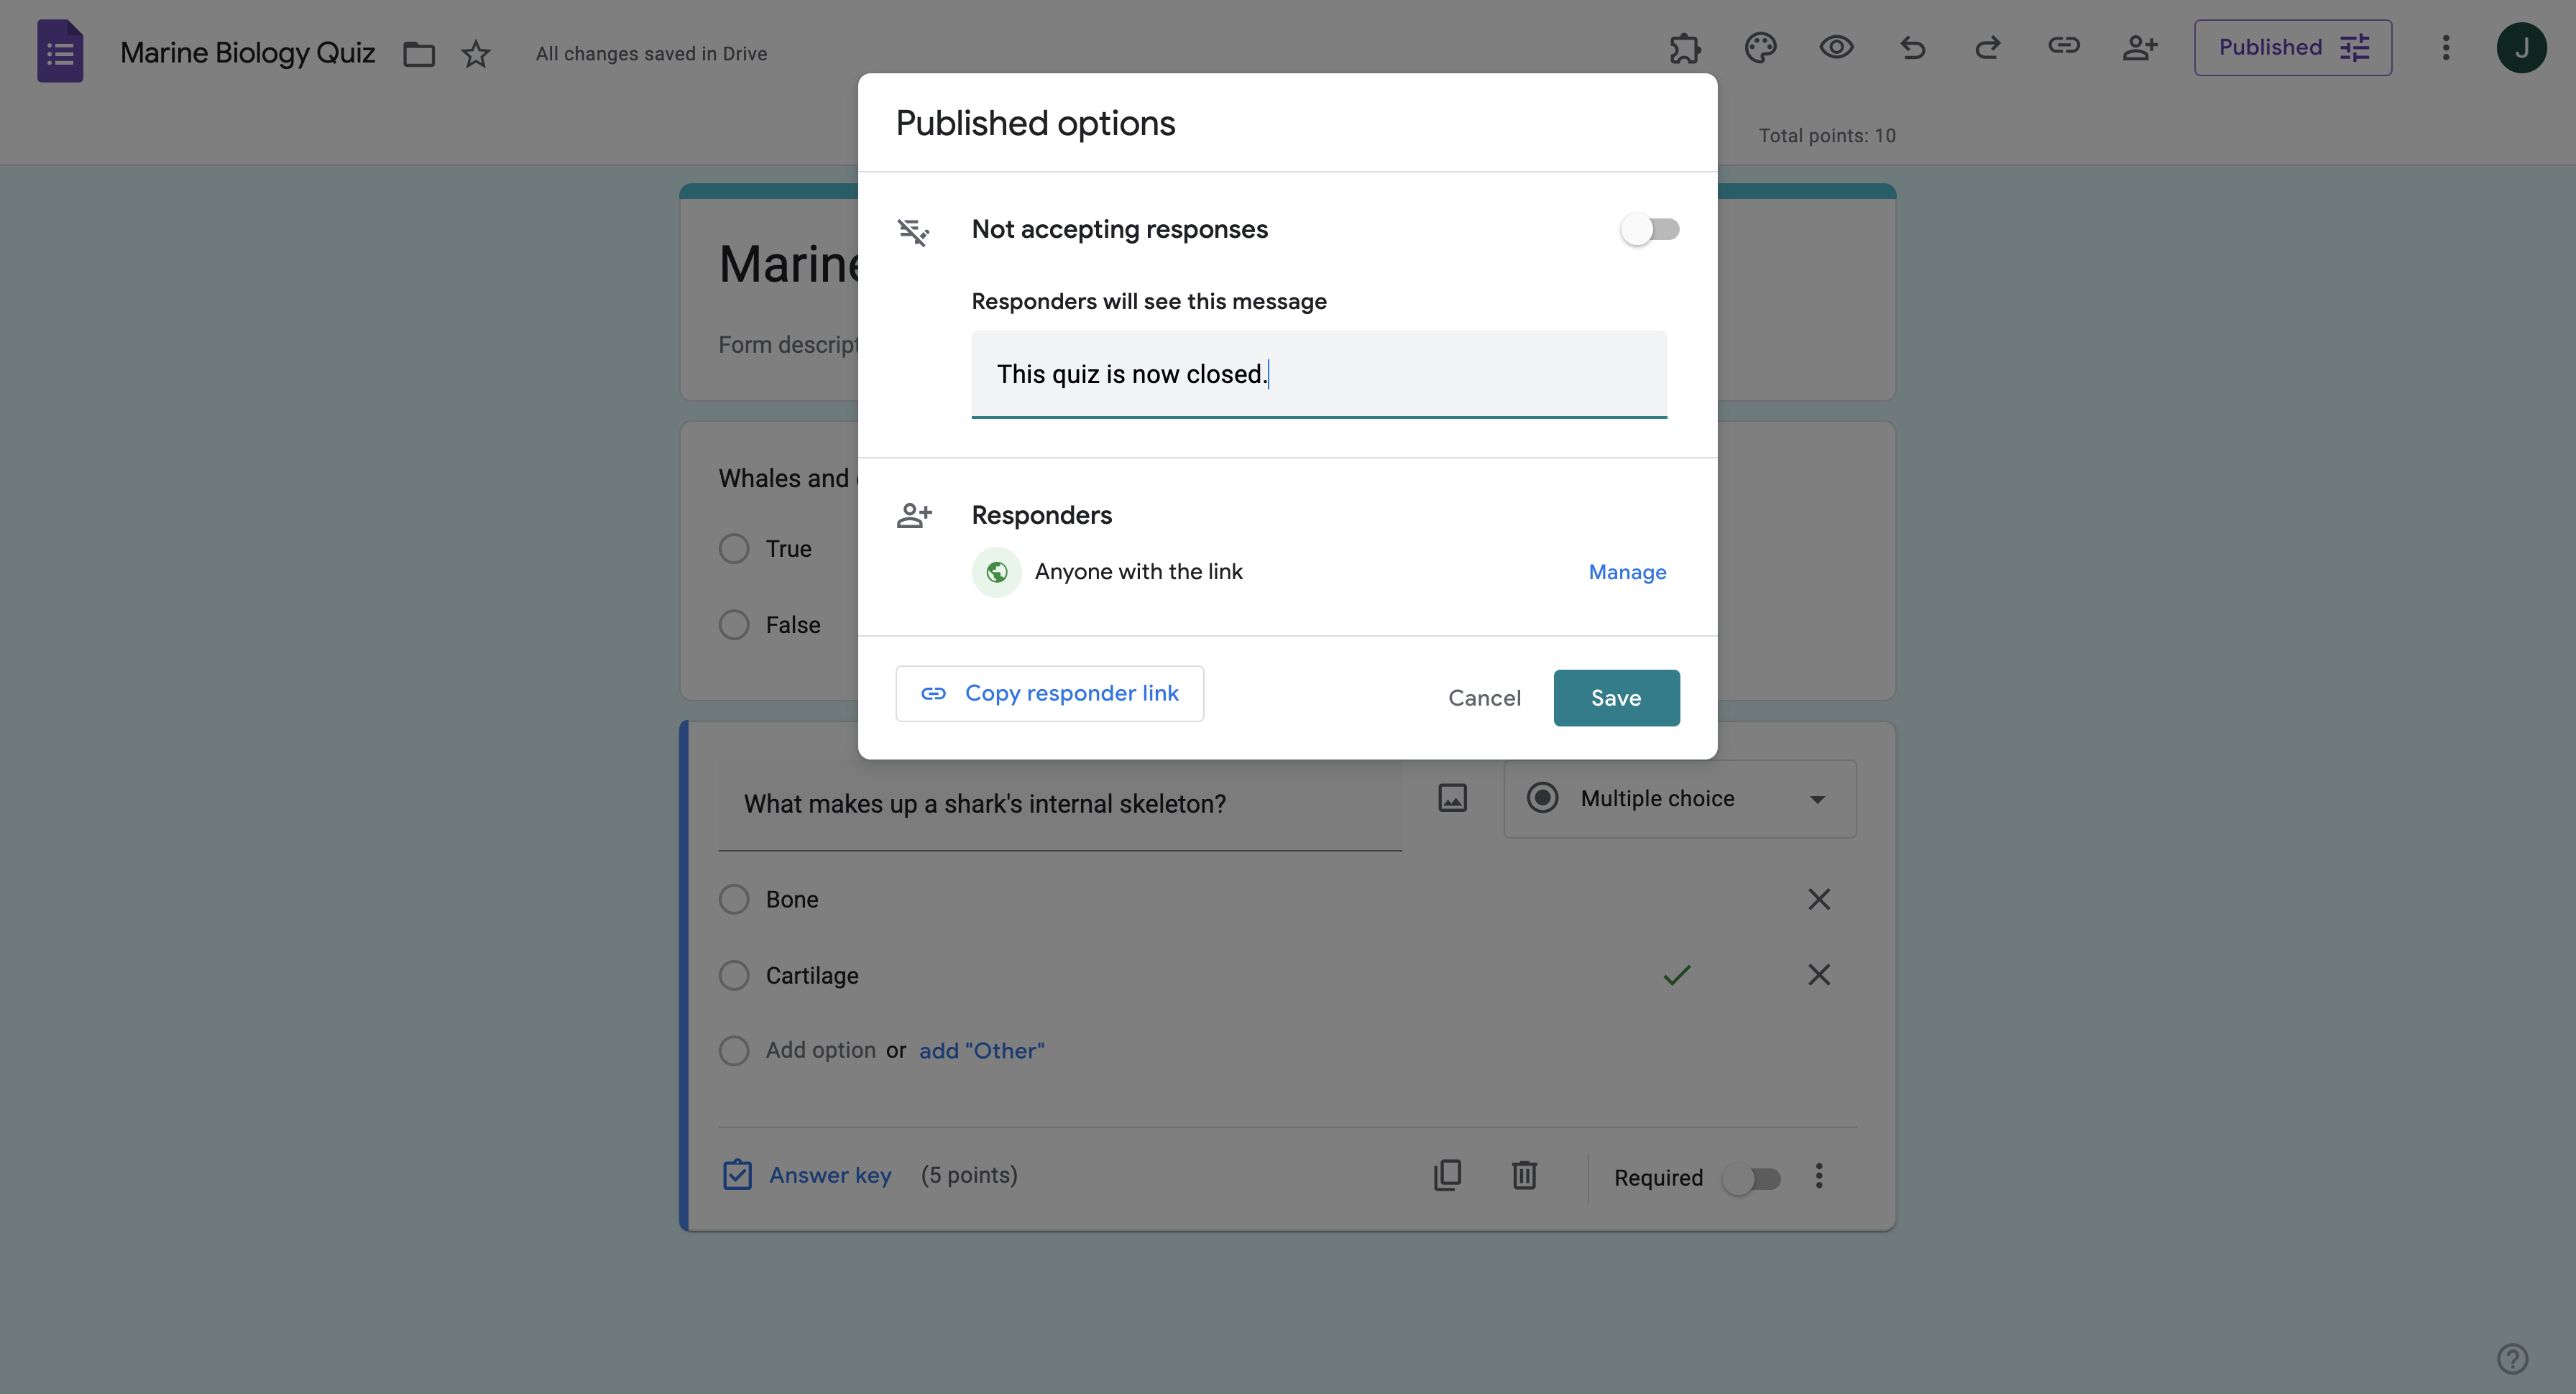Open the question's more options menu
The width and height of the screenshot is (2576, 1394).
point(1819,1176)
